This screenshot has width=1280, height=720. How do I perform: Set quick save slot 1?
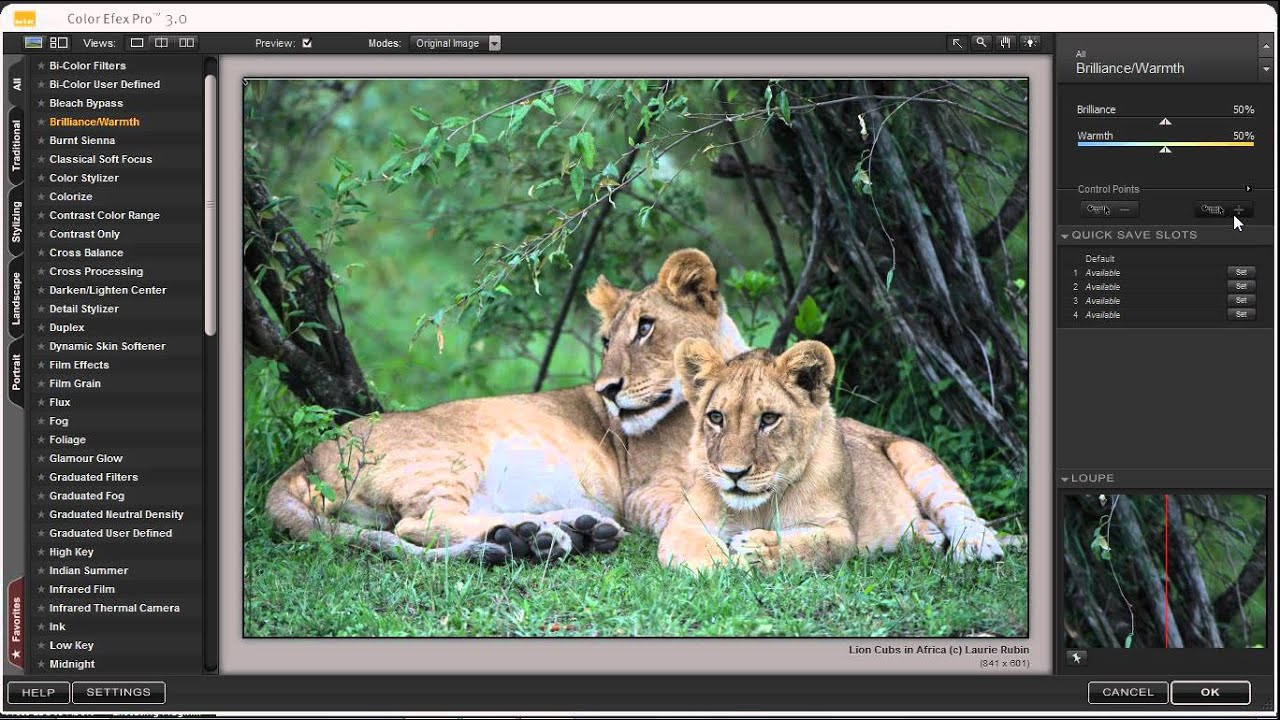click(1241, 273)
